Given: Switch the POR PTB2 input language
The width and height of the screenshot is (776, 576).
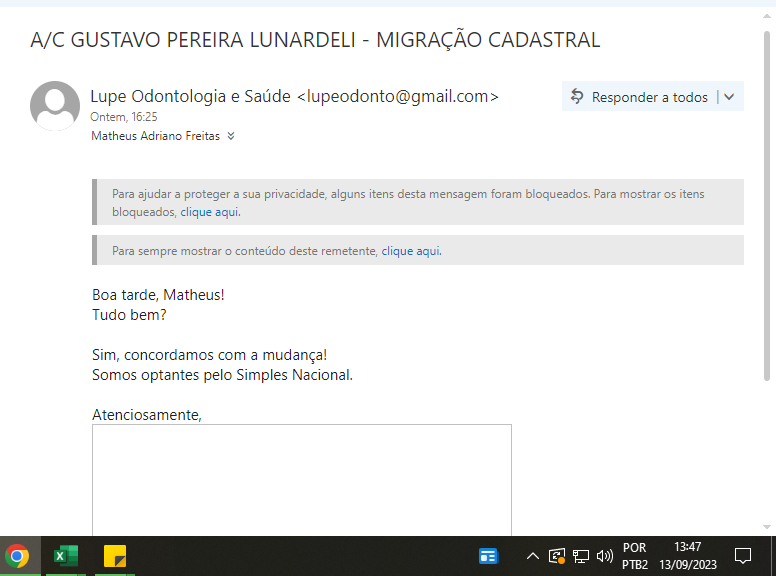Looking at the screenshot, I should pos(634,556).
